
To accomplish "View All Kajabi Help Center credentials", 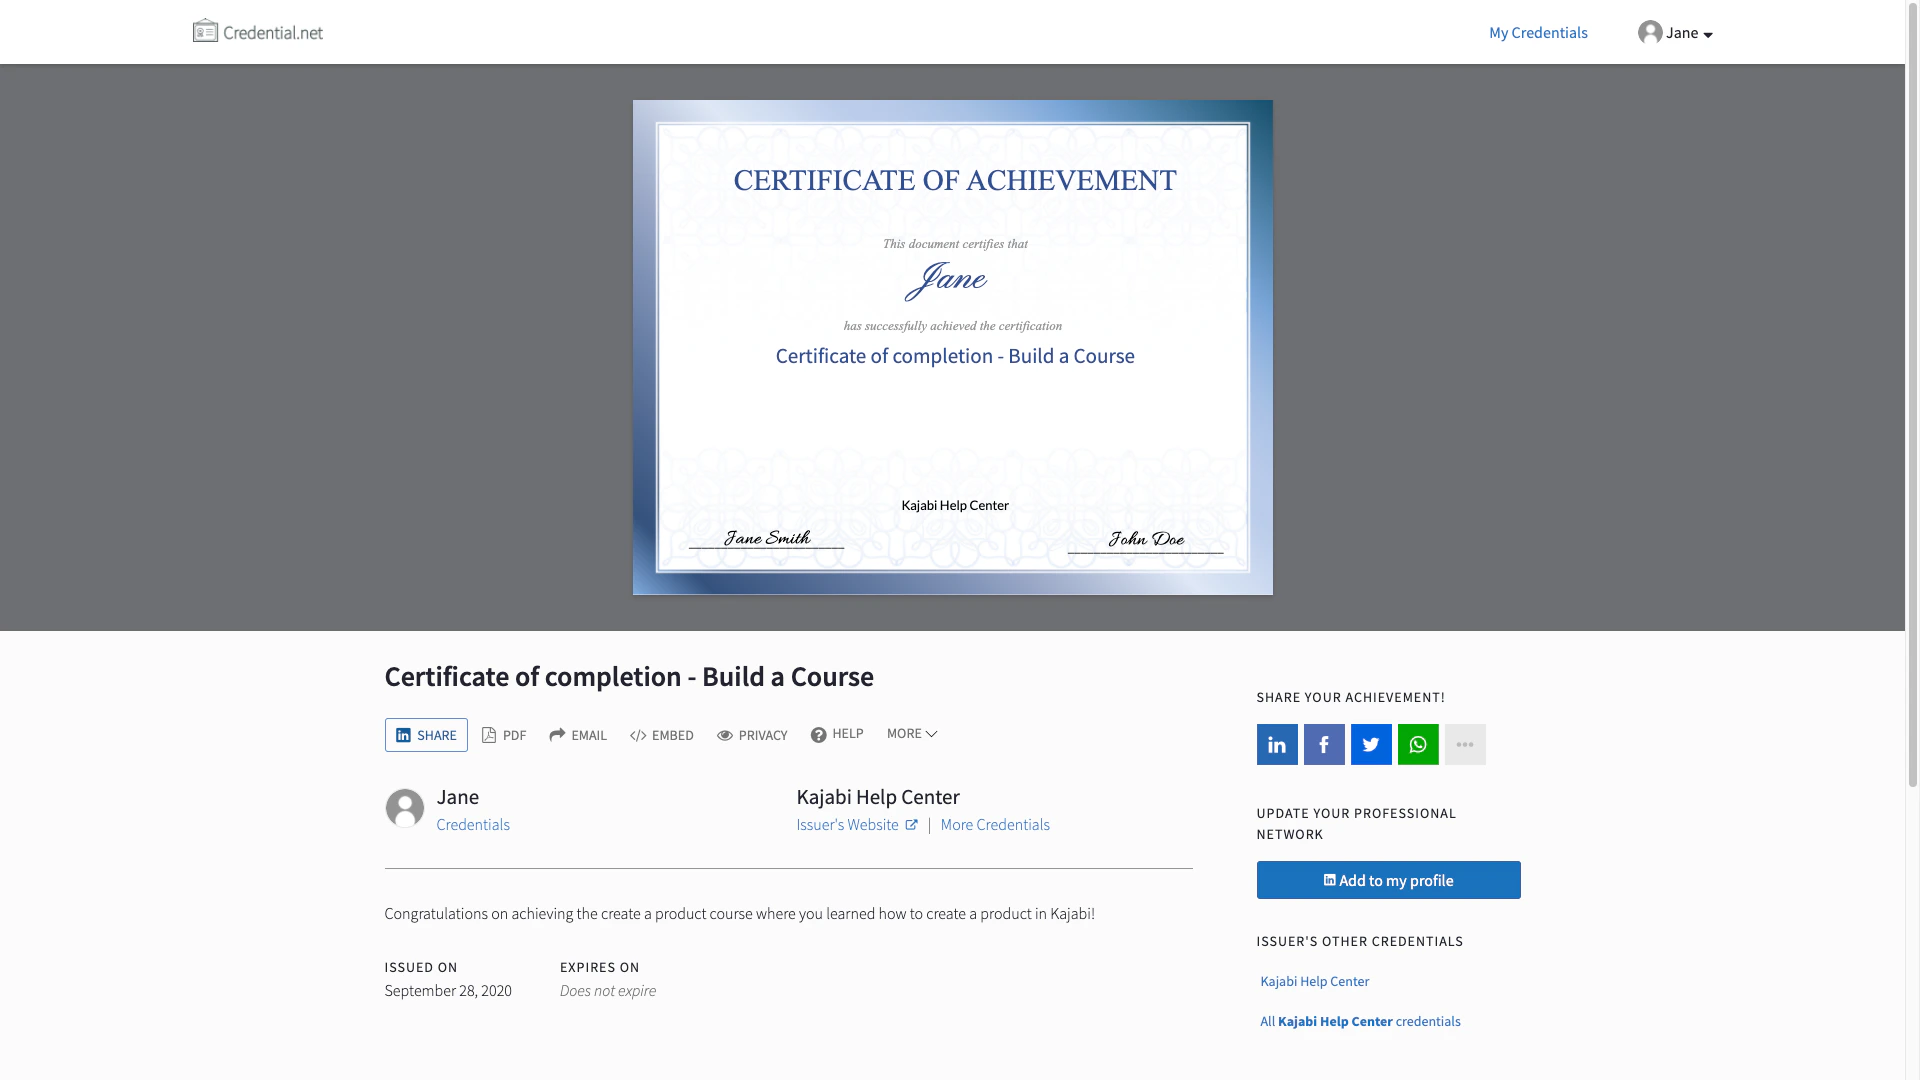I will (x=1360, y=1021).
